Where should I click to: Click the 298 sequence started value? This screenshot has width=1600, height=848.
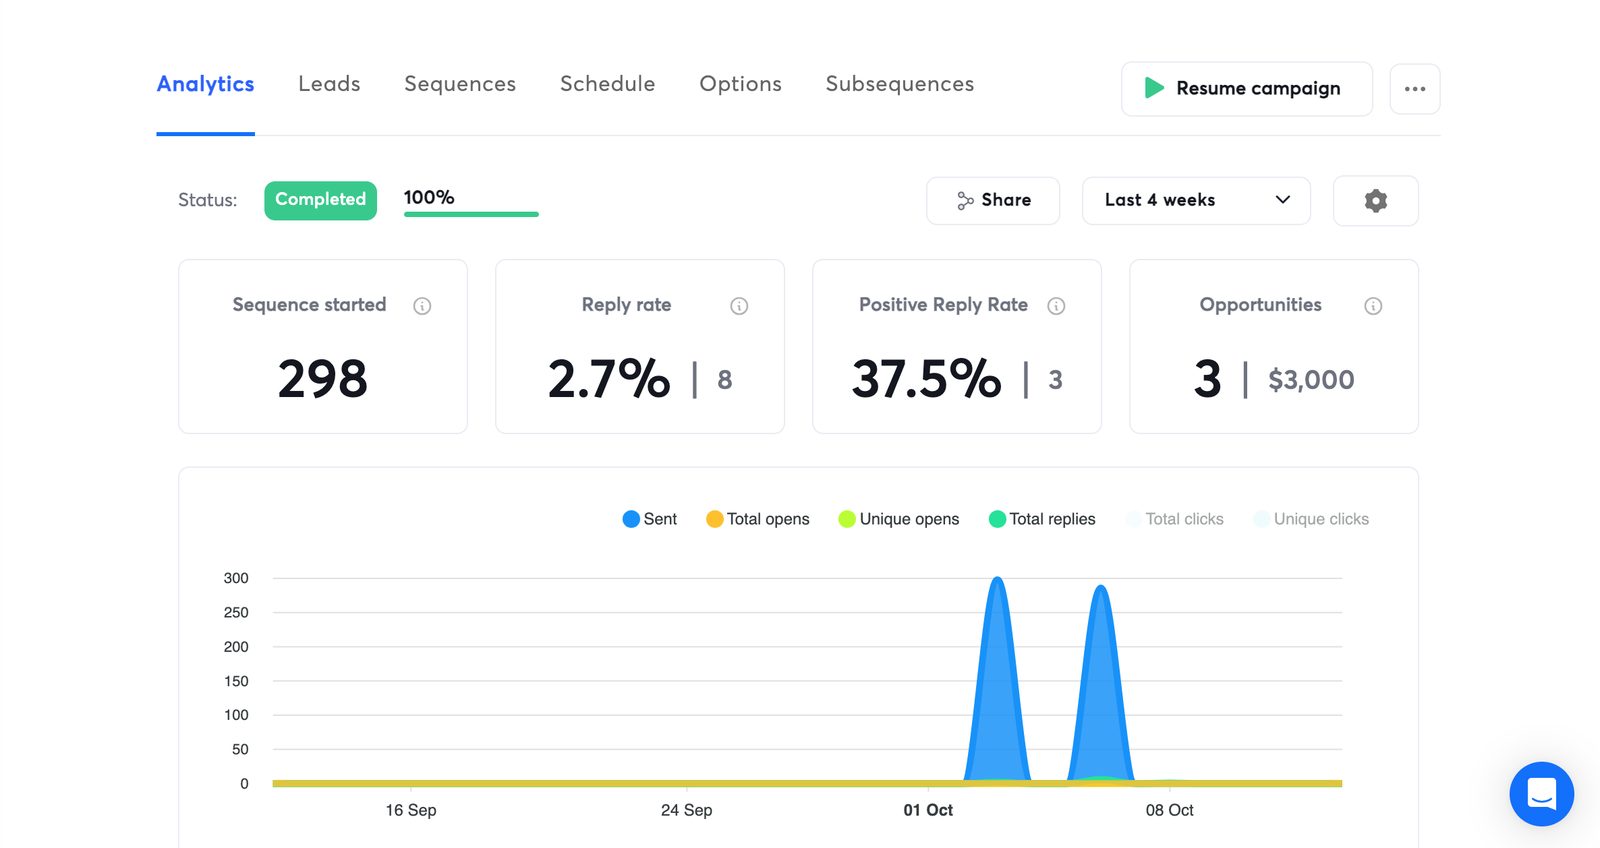(322, 379)
